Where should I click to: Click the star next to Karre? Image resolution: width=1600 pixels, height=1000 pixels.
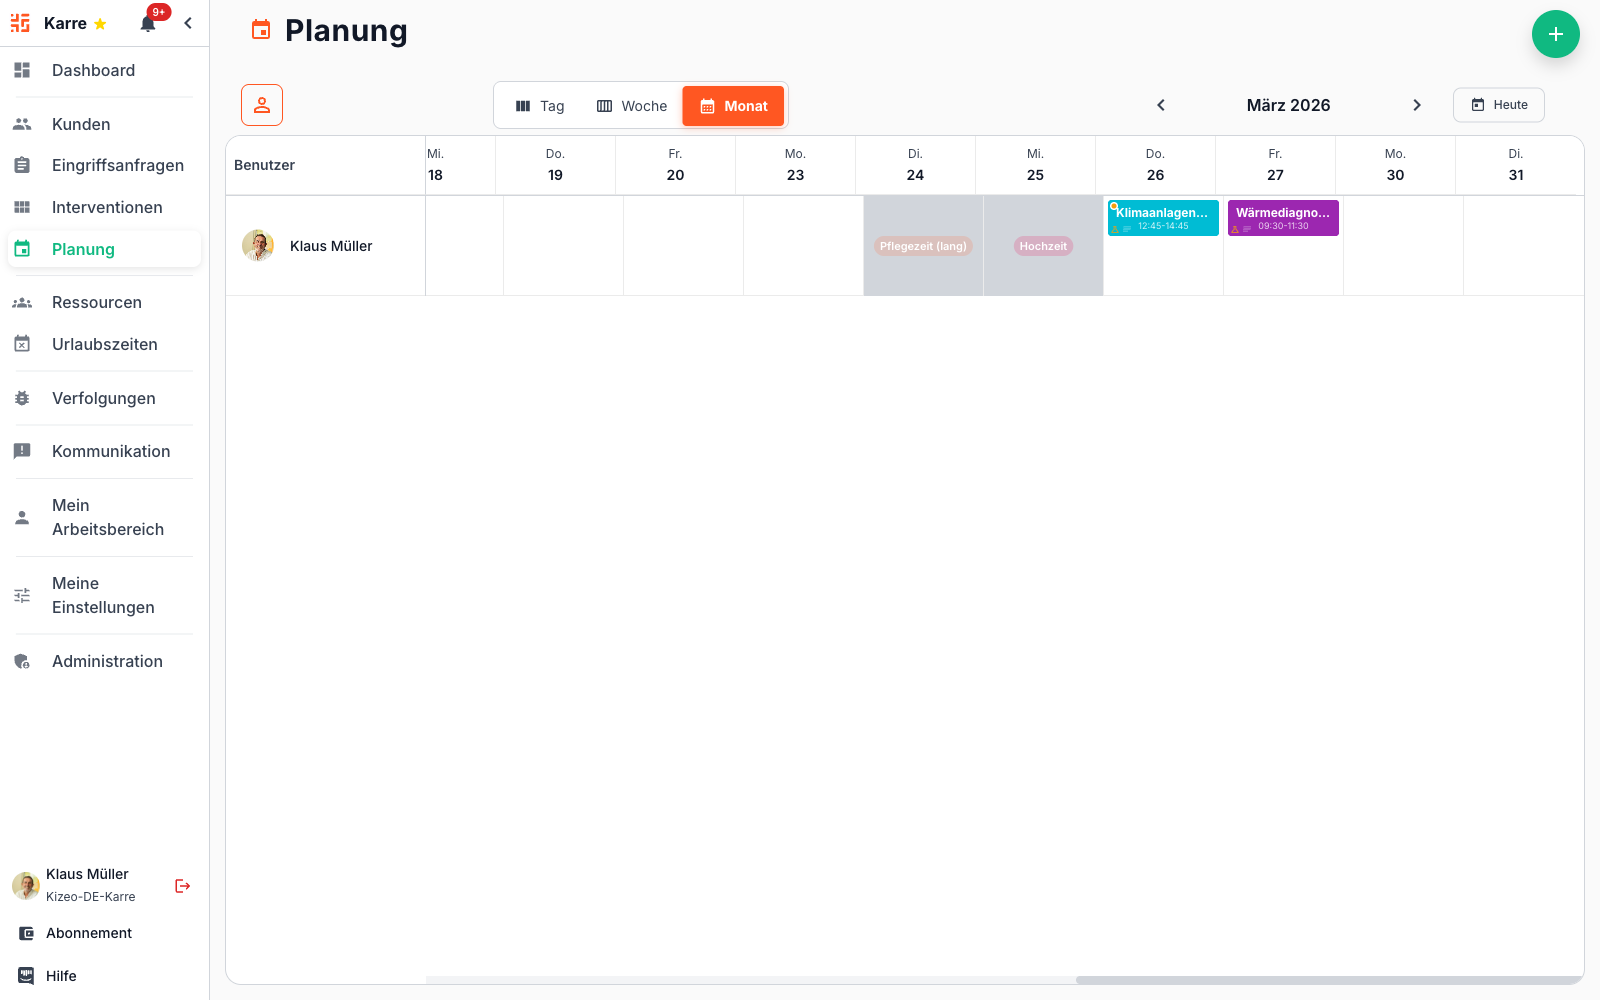pos(99,23)
